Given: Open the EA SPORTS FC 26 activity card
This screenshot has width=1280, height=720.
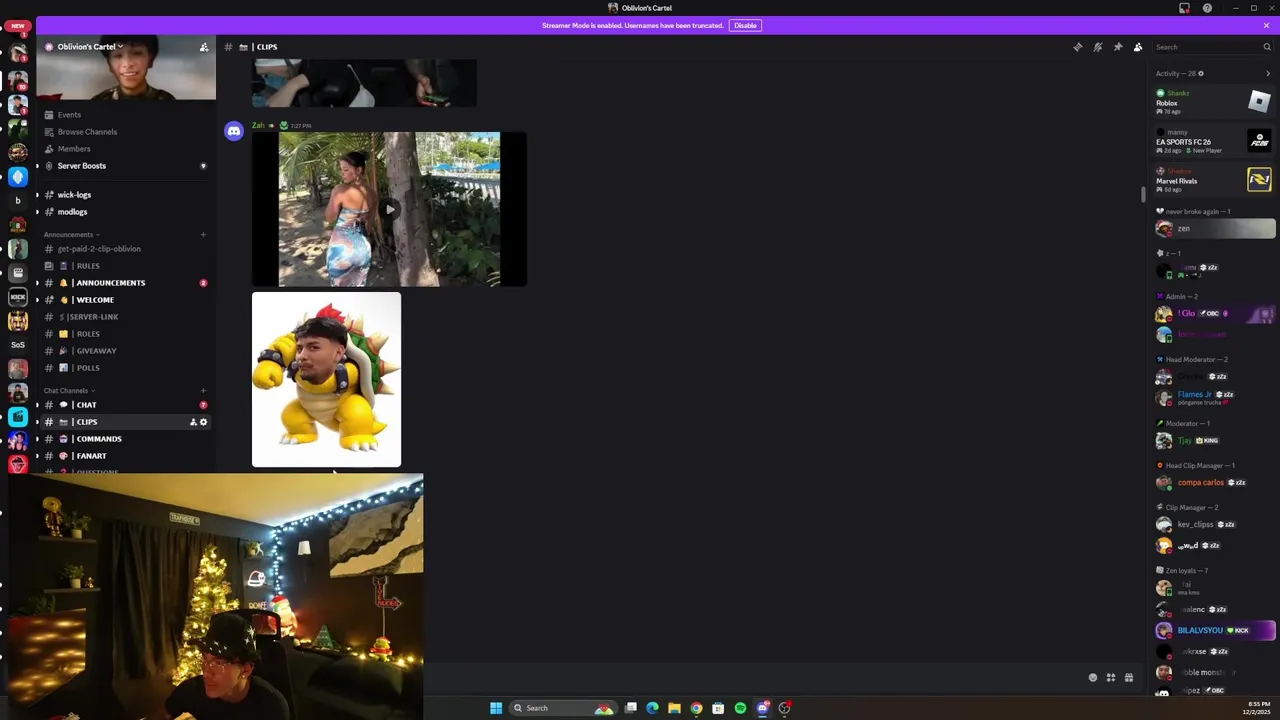Looking at the screenshot, I should tap(1213, 140).
